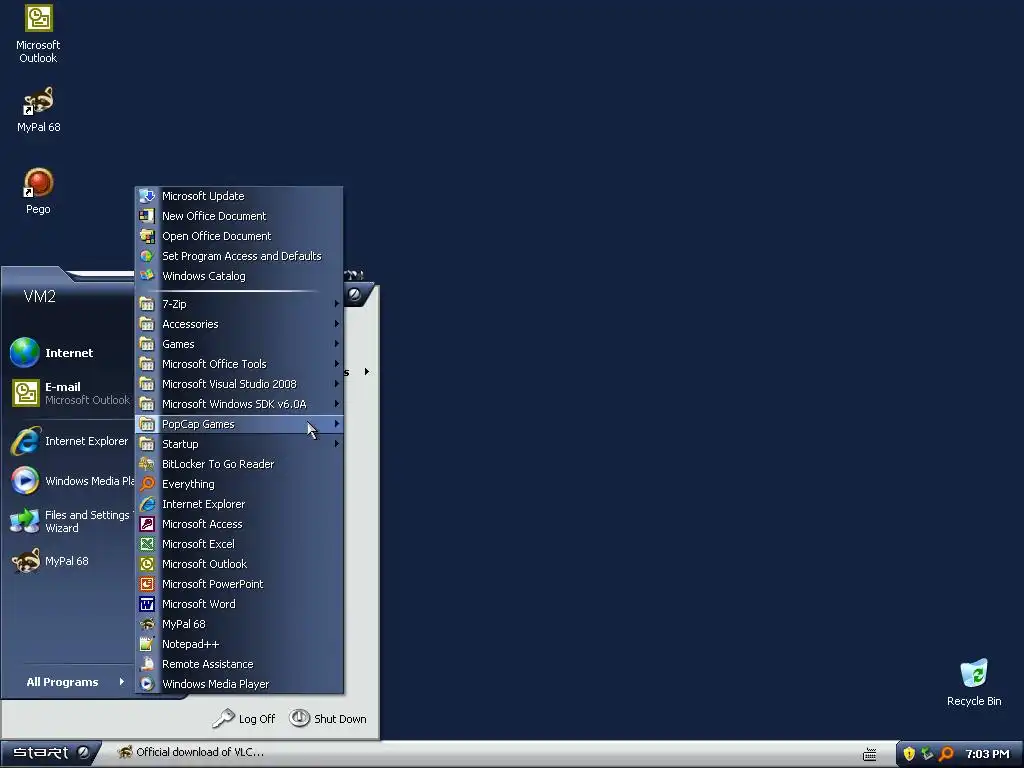Expand the 7-Zip program folder
This screenshot has height=768, width=1024.
pyautogui.click(x=238, y=304)
